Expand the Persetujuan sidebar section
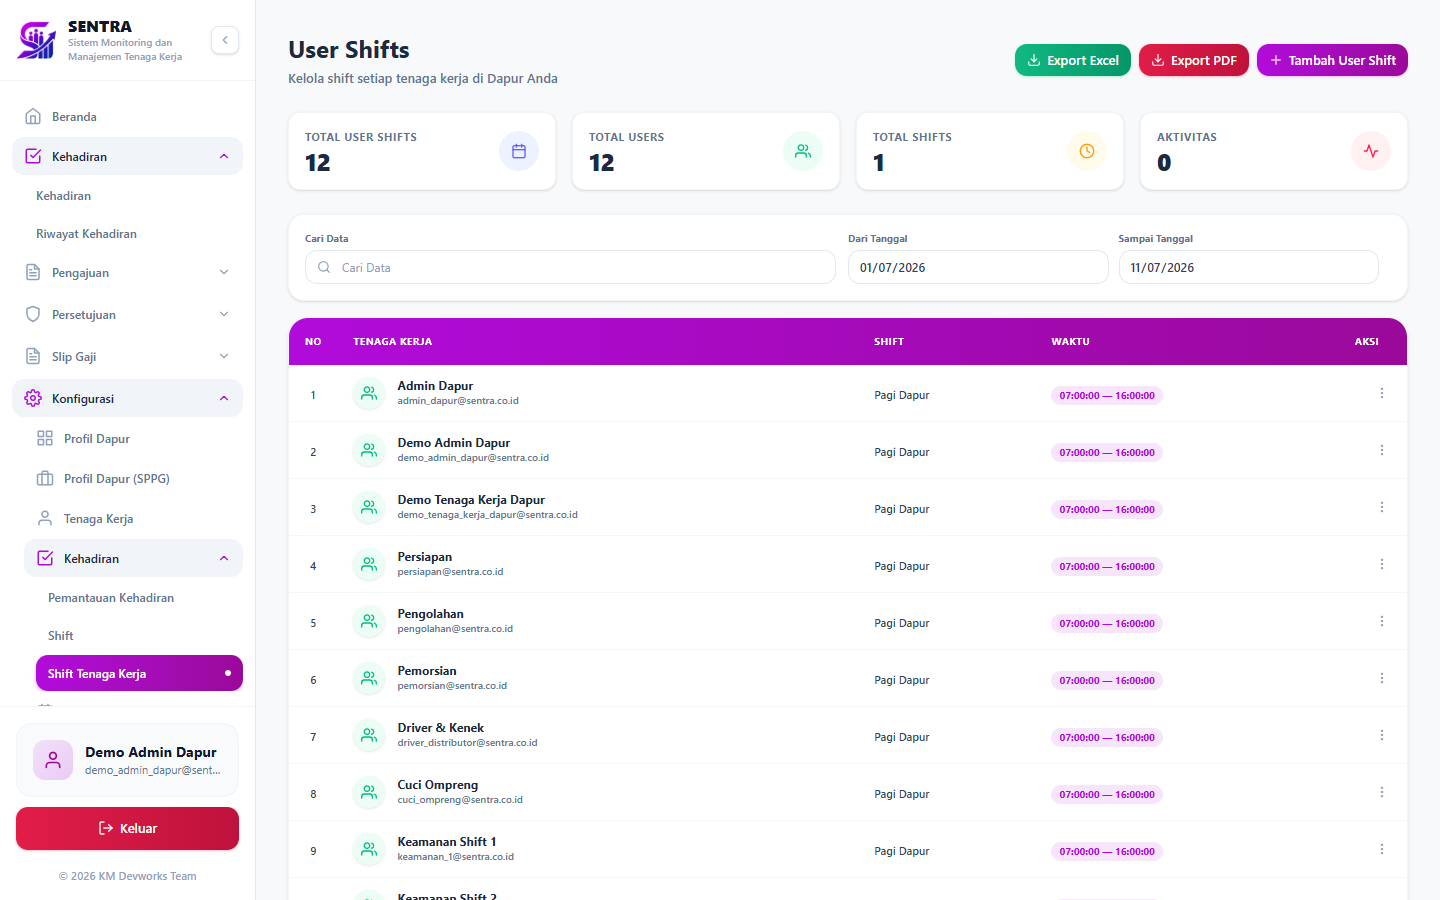 [x=127, y=314]
